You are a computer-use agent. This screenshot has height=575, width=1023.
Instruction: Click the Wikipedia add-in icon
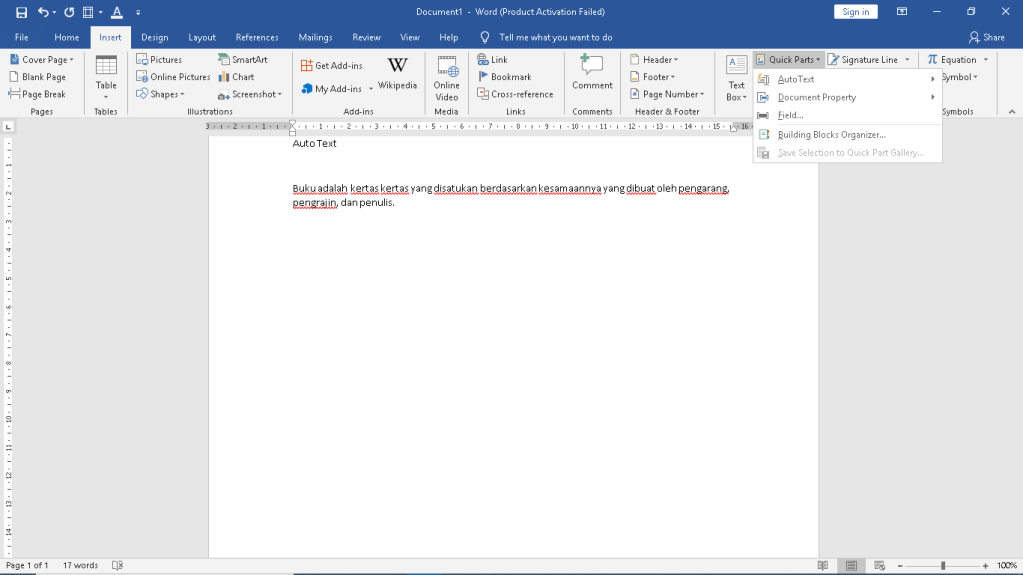pos(397,73)
